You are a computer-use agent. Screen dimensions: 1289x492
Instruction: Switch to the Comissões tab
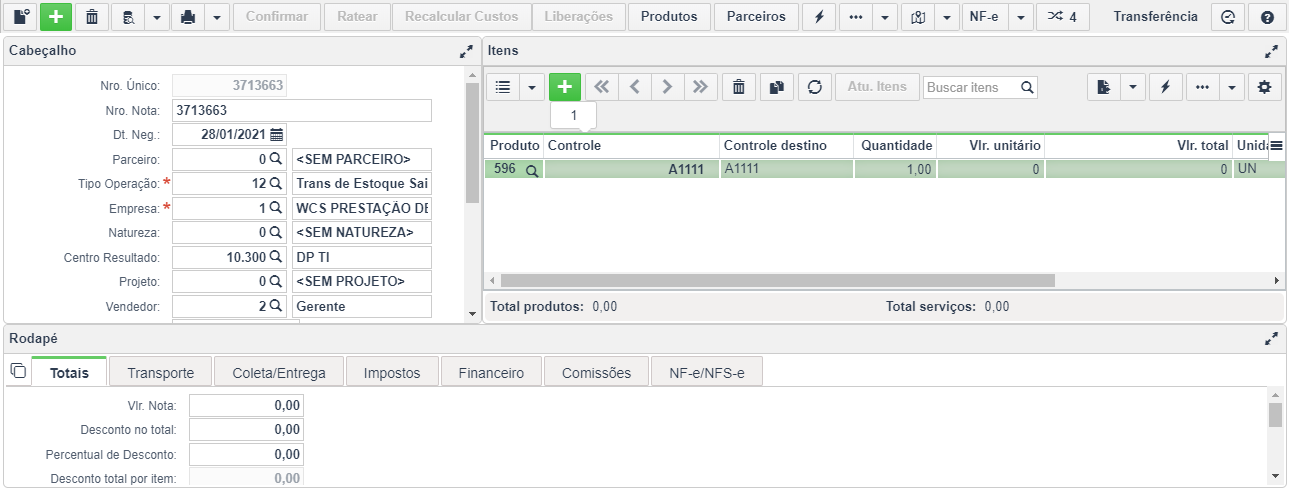tap(597, 373)
